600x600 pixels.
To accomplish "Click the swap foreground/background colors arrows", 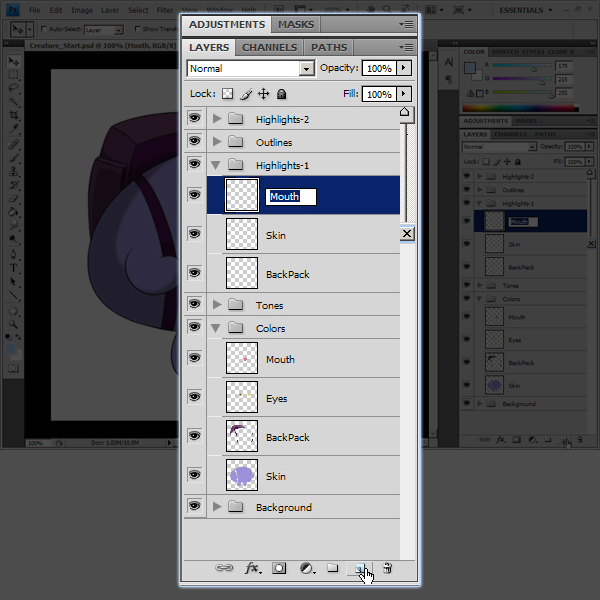I will click(x=18, y=337).
